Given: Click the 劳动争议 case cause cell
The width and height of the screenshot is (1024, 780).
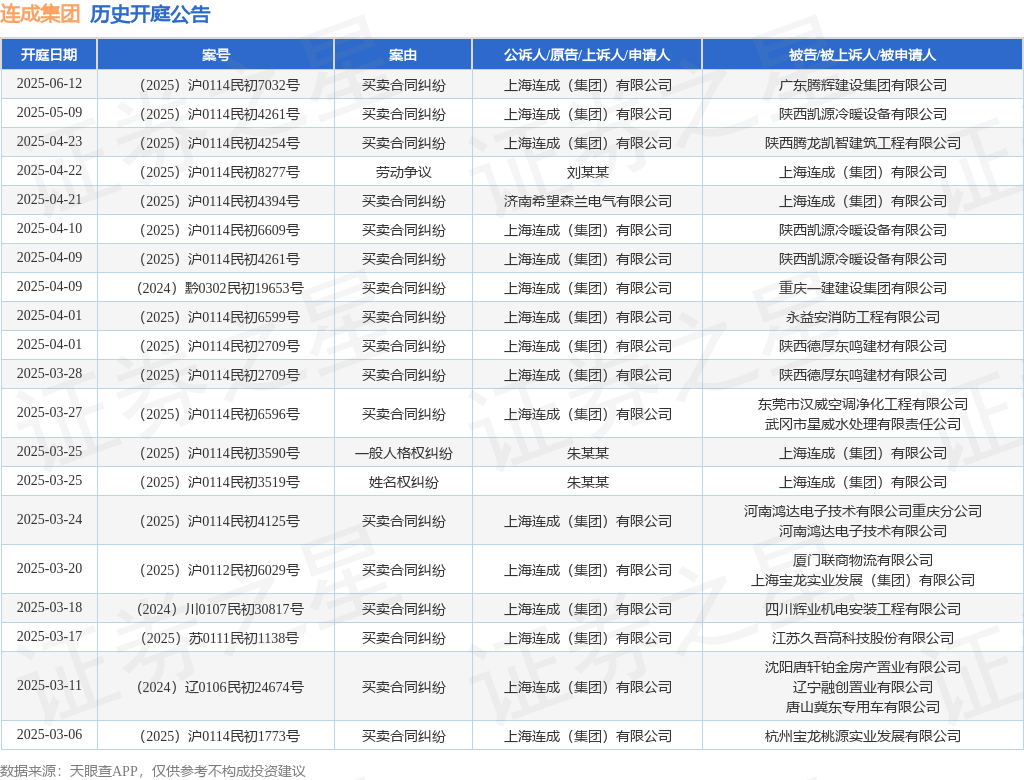Looking at the screenshot, I should point(404,172).
